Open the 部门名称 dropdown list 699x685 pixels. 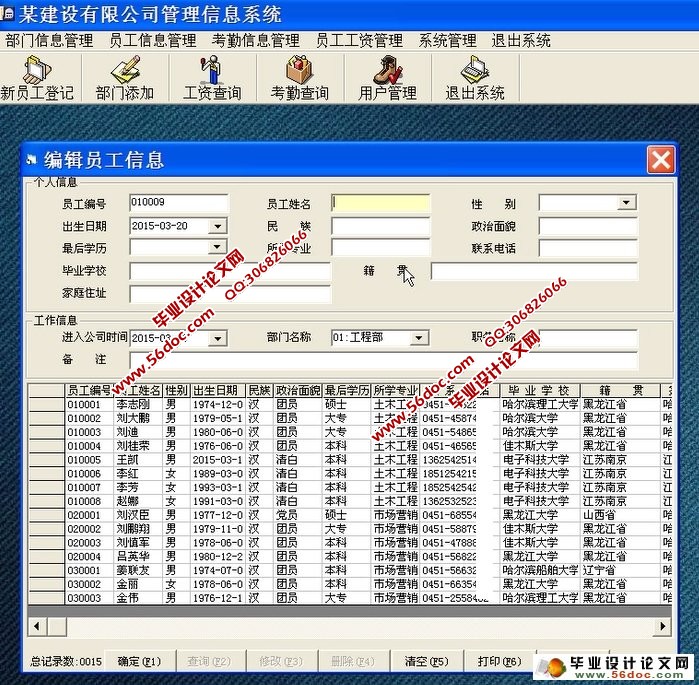coord(419,338)
